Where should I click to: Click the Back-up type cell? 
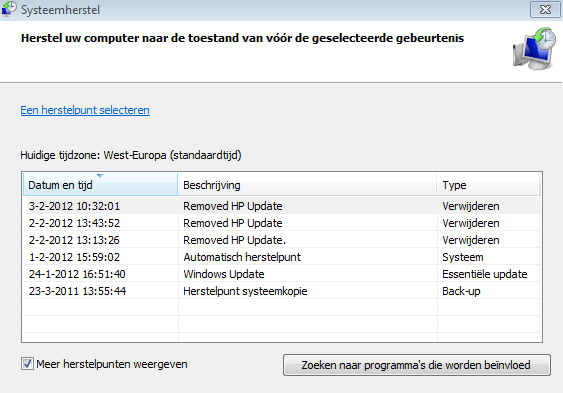461,291
